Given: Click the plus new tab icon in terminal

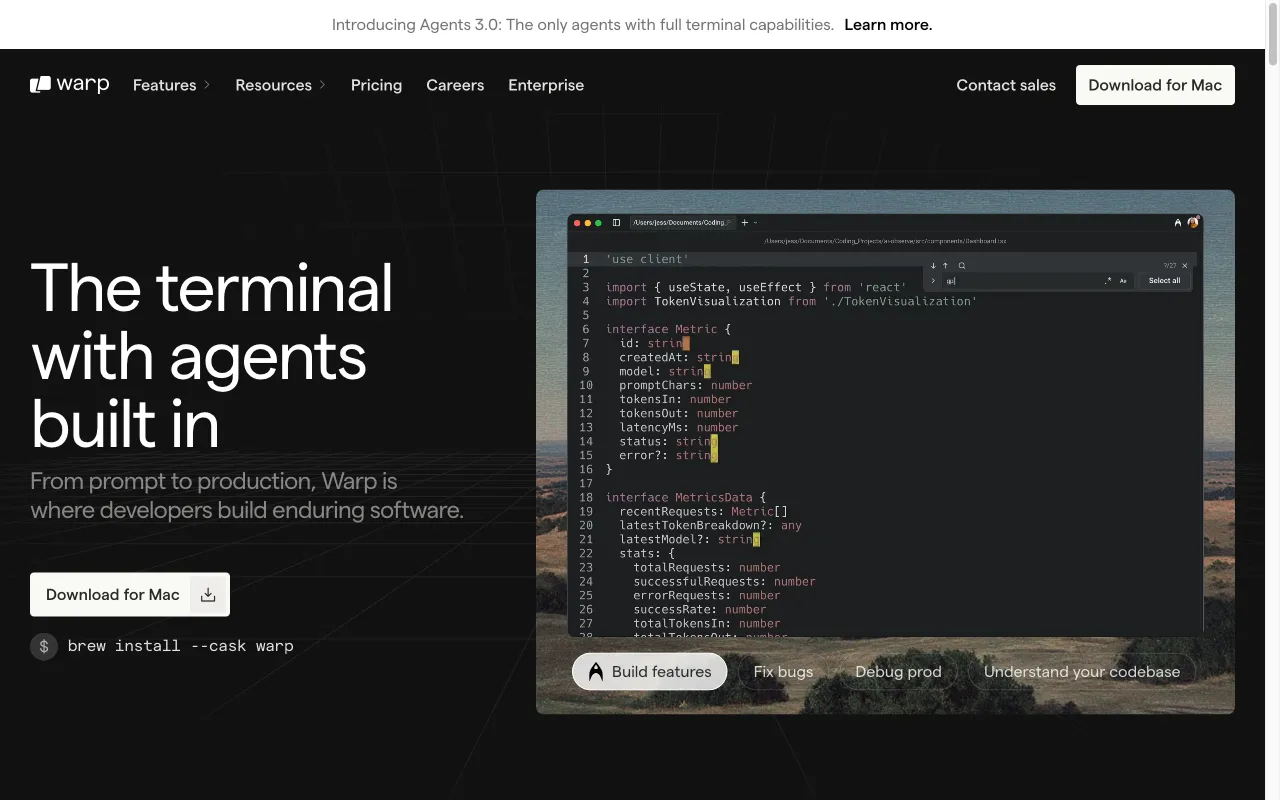Looking at the screenshot, I should click(x=744, y=223).
